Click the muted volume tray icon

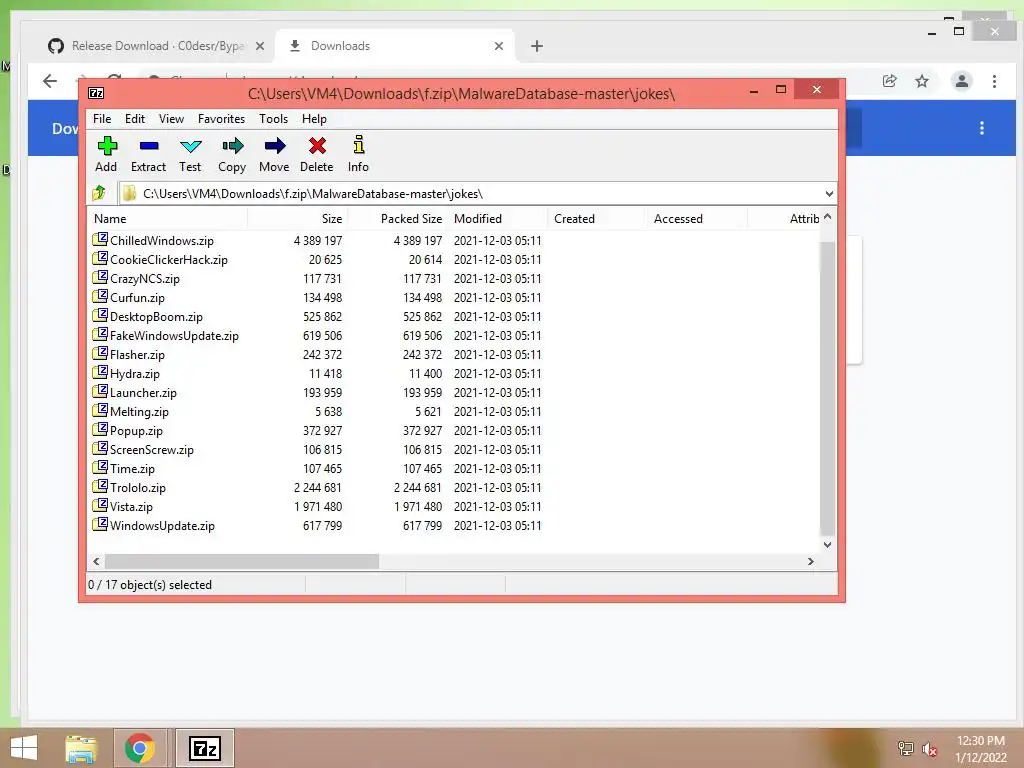point(929,749)
